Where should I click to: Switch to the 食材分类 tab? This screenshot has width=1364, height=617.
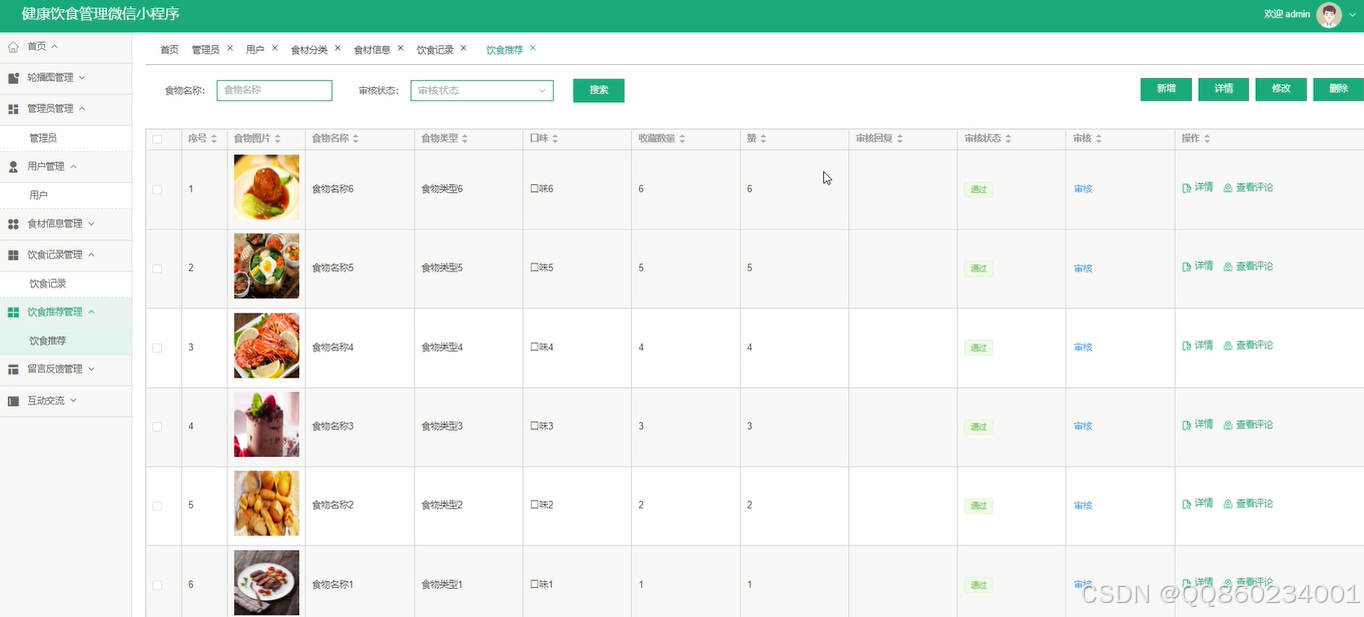[309, 50]
